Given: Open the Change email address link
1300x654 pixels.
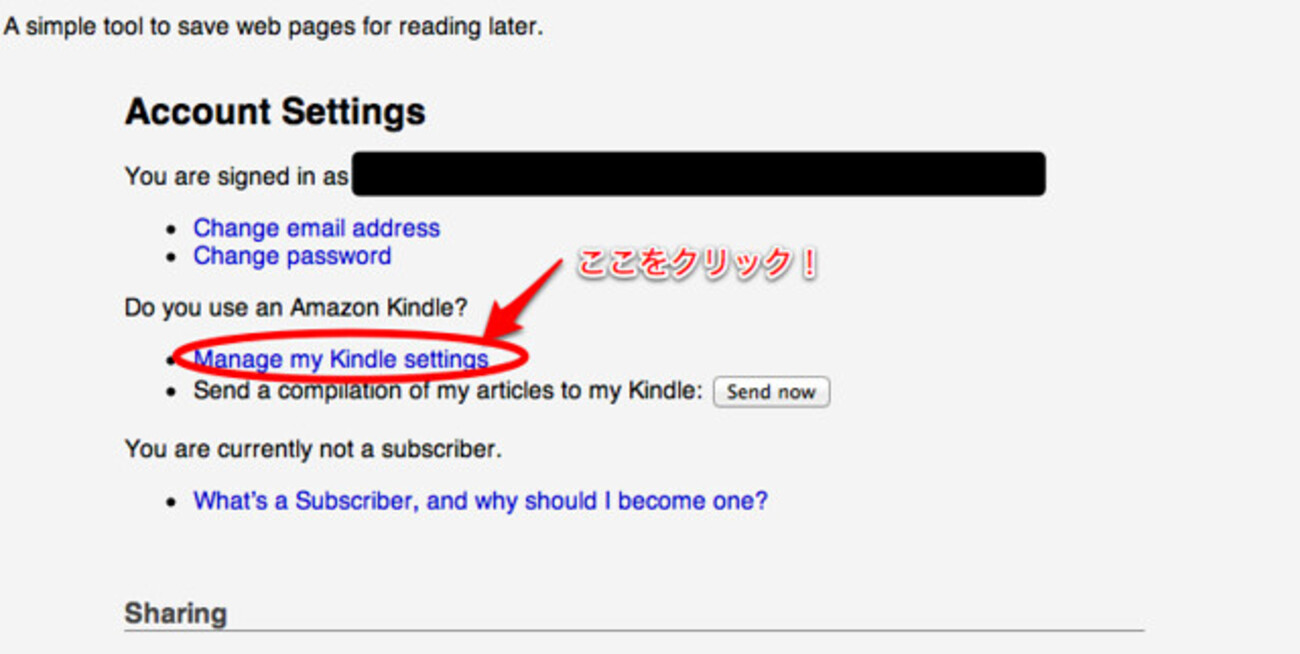Looking at the screenshot, I should [x=316, y=228].
